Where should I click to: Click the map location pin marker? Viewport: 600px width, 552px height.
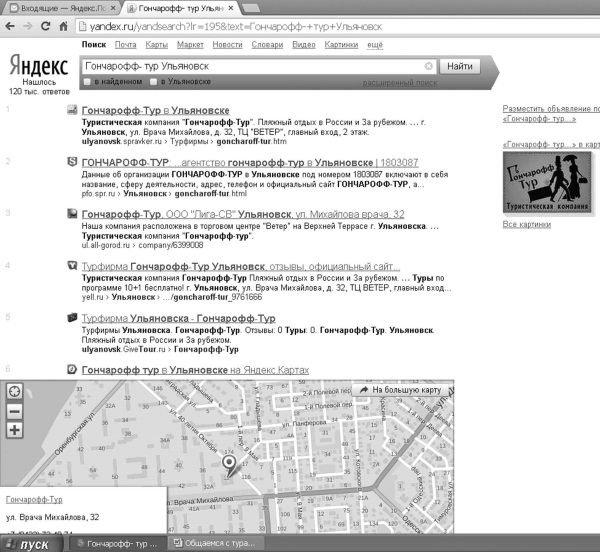click(229, 463)
